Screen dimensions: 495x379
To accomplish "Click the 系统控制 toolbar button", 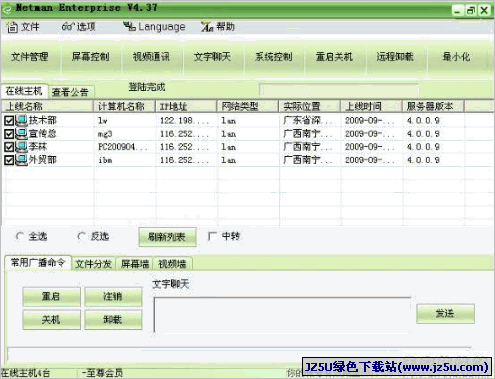I will click(274, 57).
